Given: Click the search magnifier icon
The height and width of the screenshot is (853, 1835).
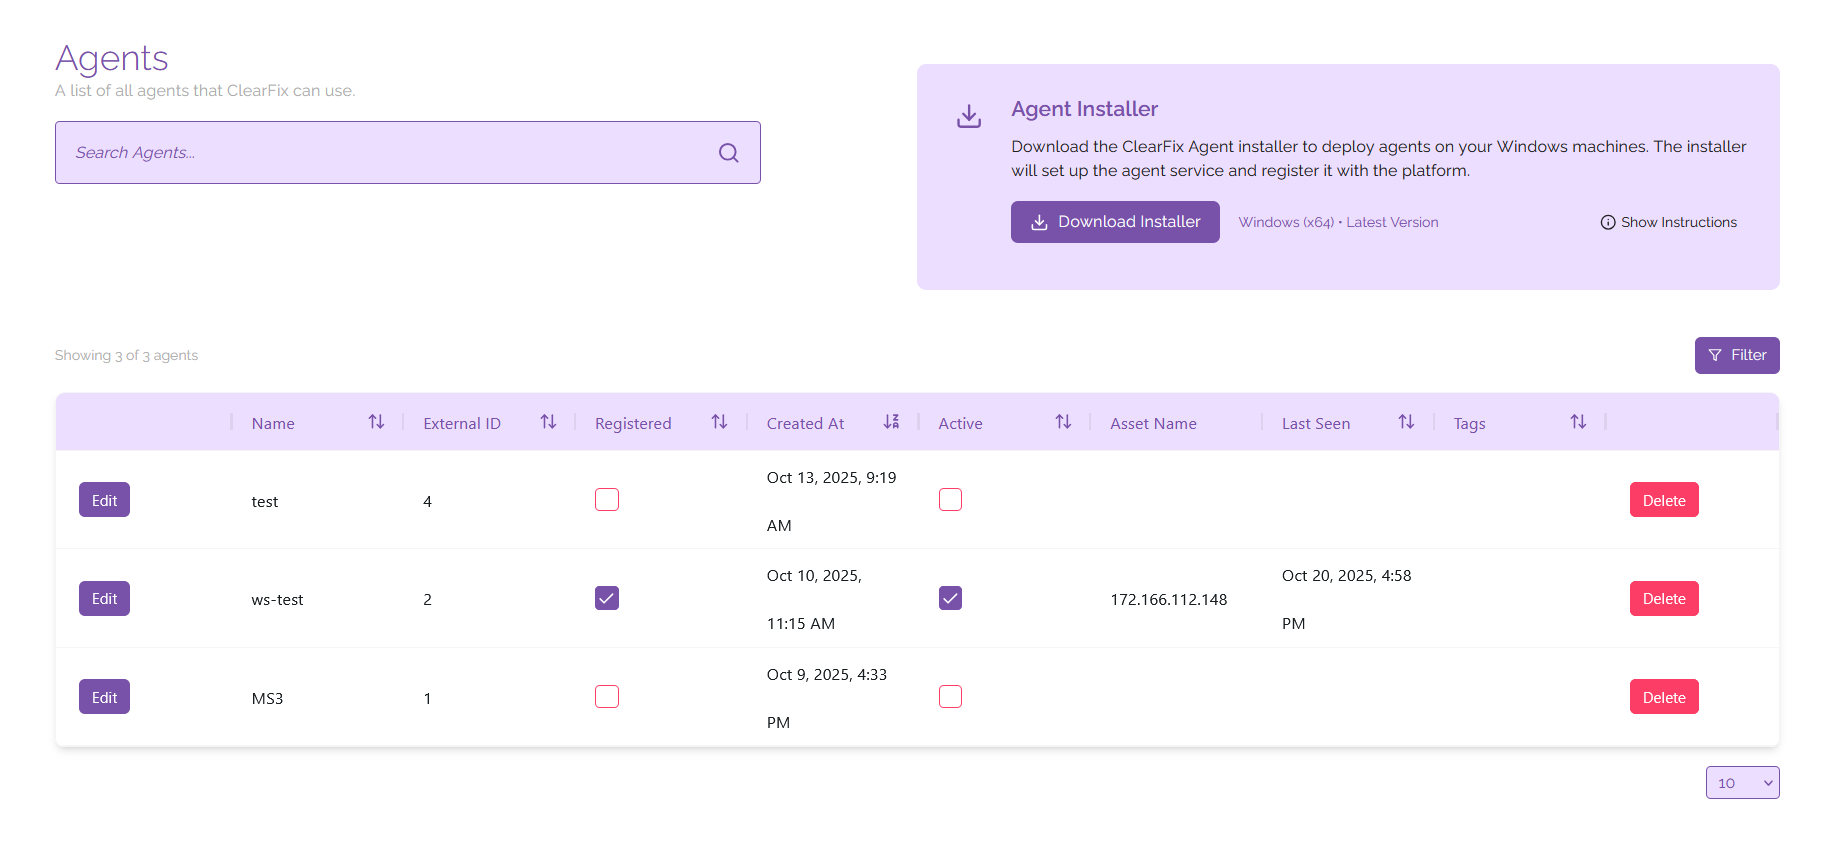Looking at the screenshot, I should coord(729,152).
